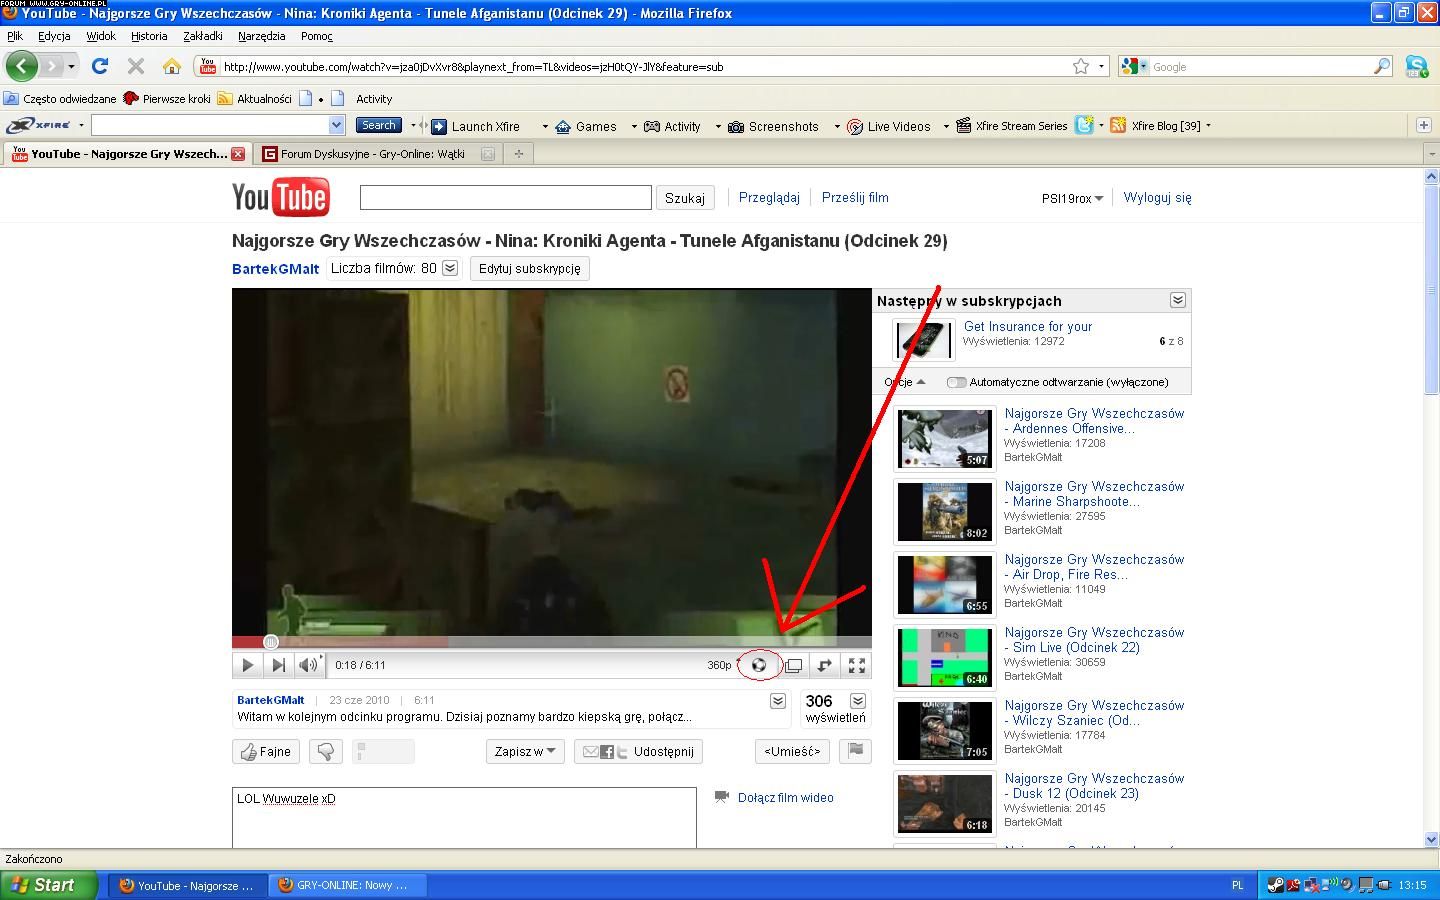This screenshot has width=1440, height=900.
Task: Click the Umieść embed button
Action: tap(792, 751)
